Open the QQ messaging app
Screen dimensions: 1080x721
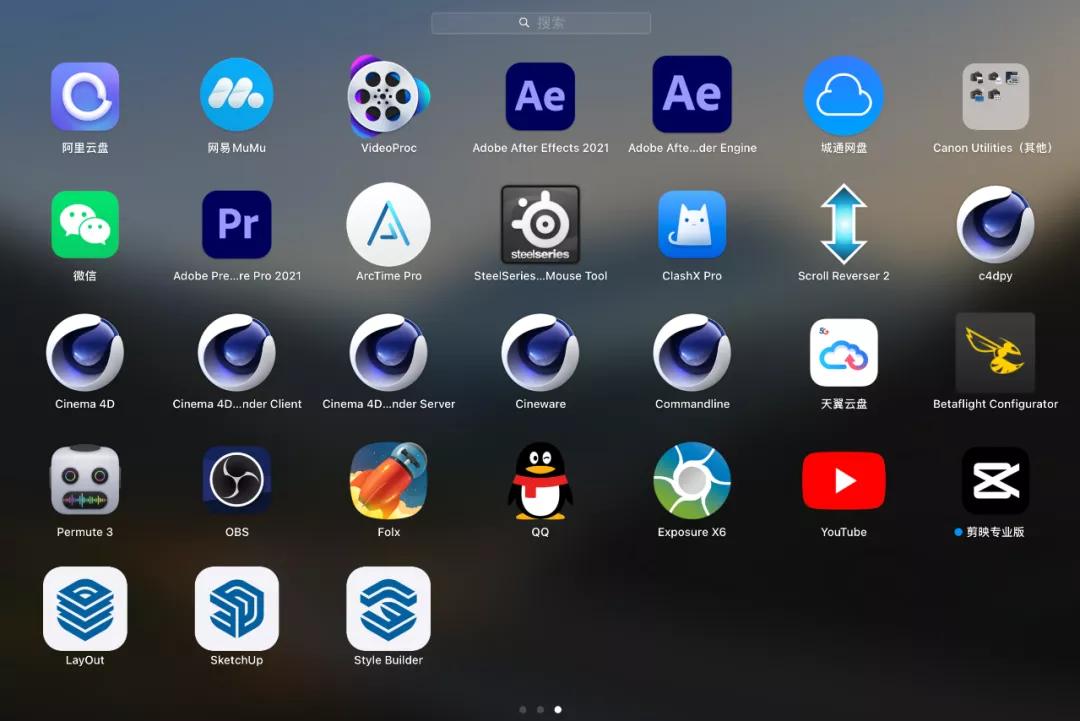(x=540, y=480)
